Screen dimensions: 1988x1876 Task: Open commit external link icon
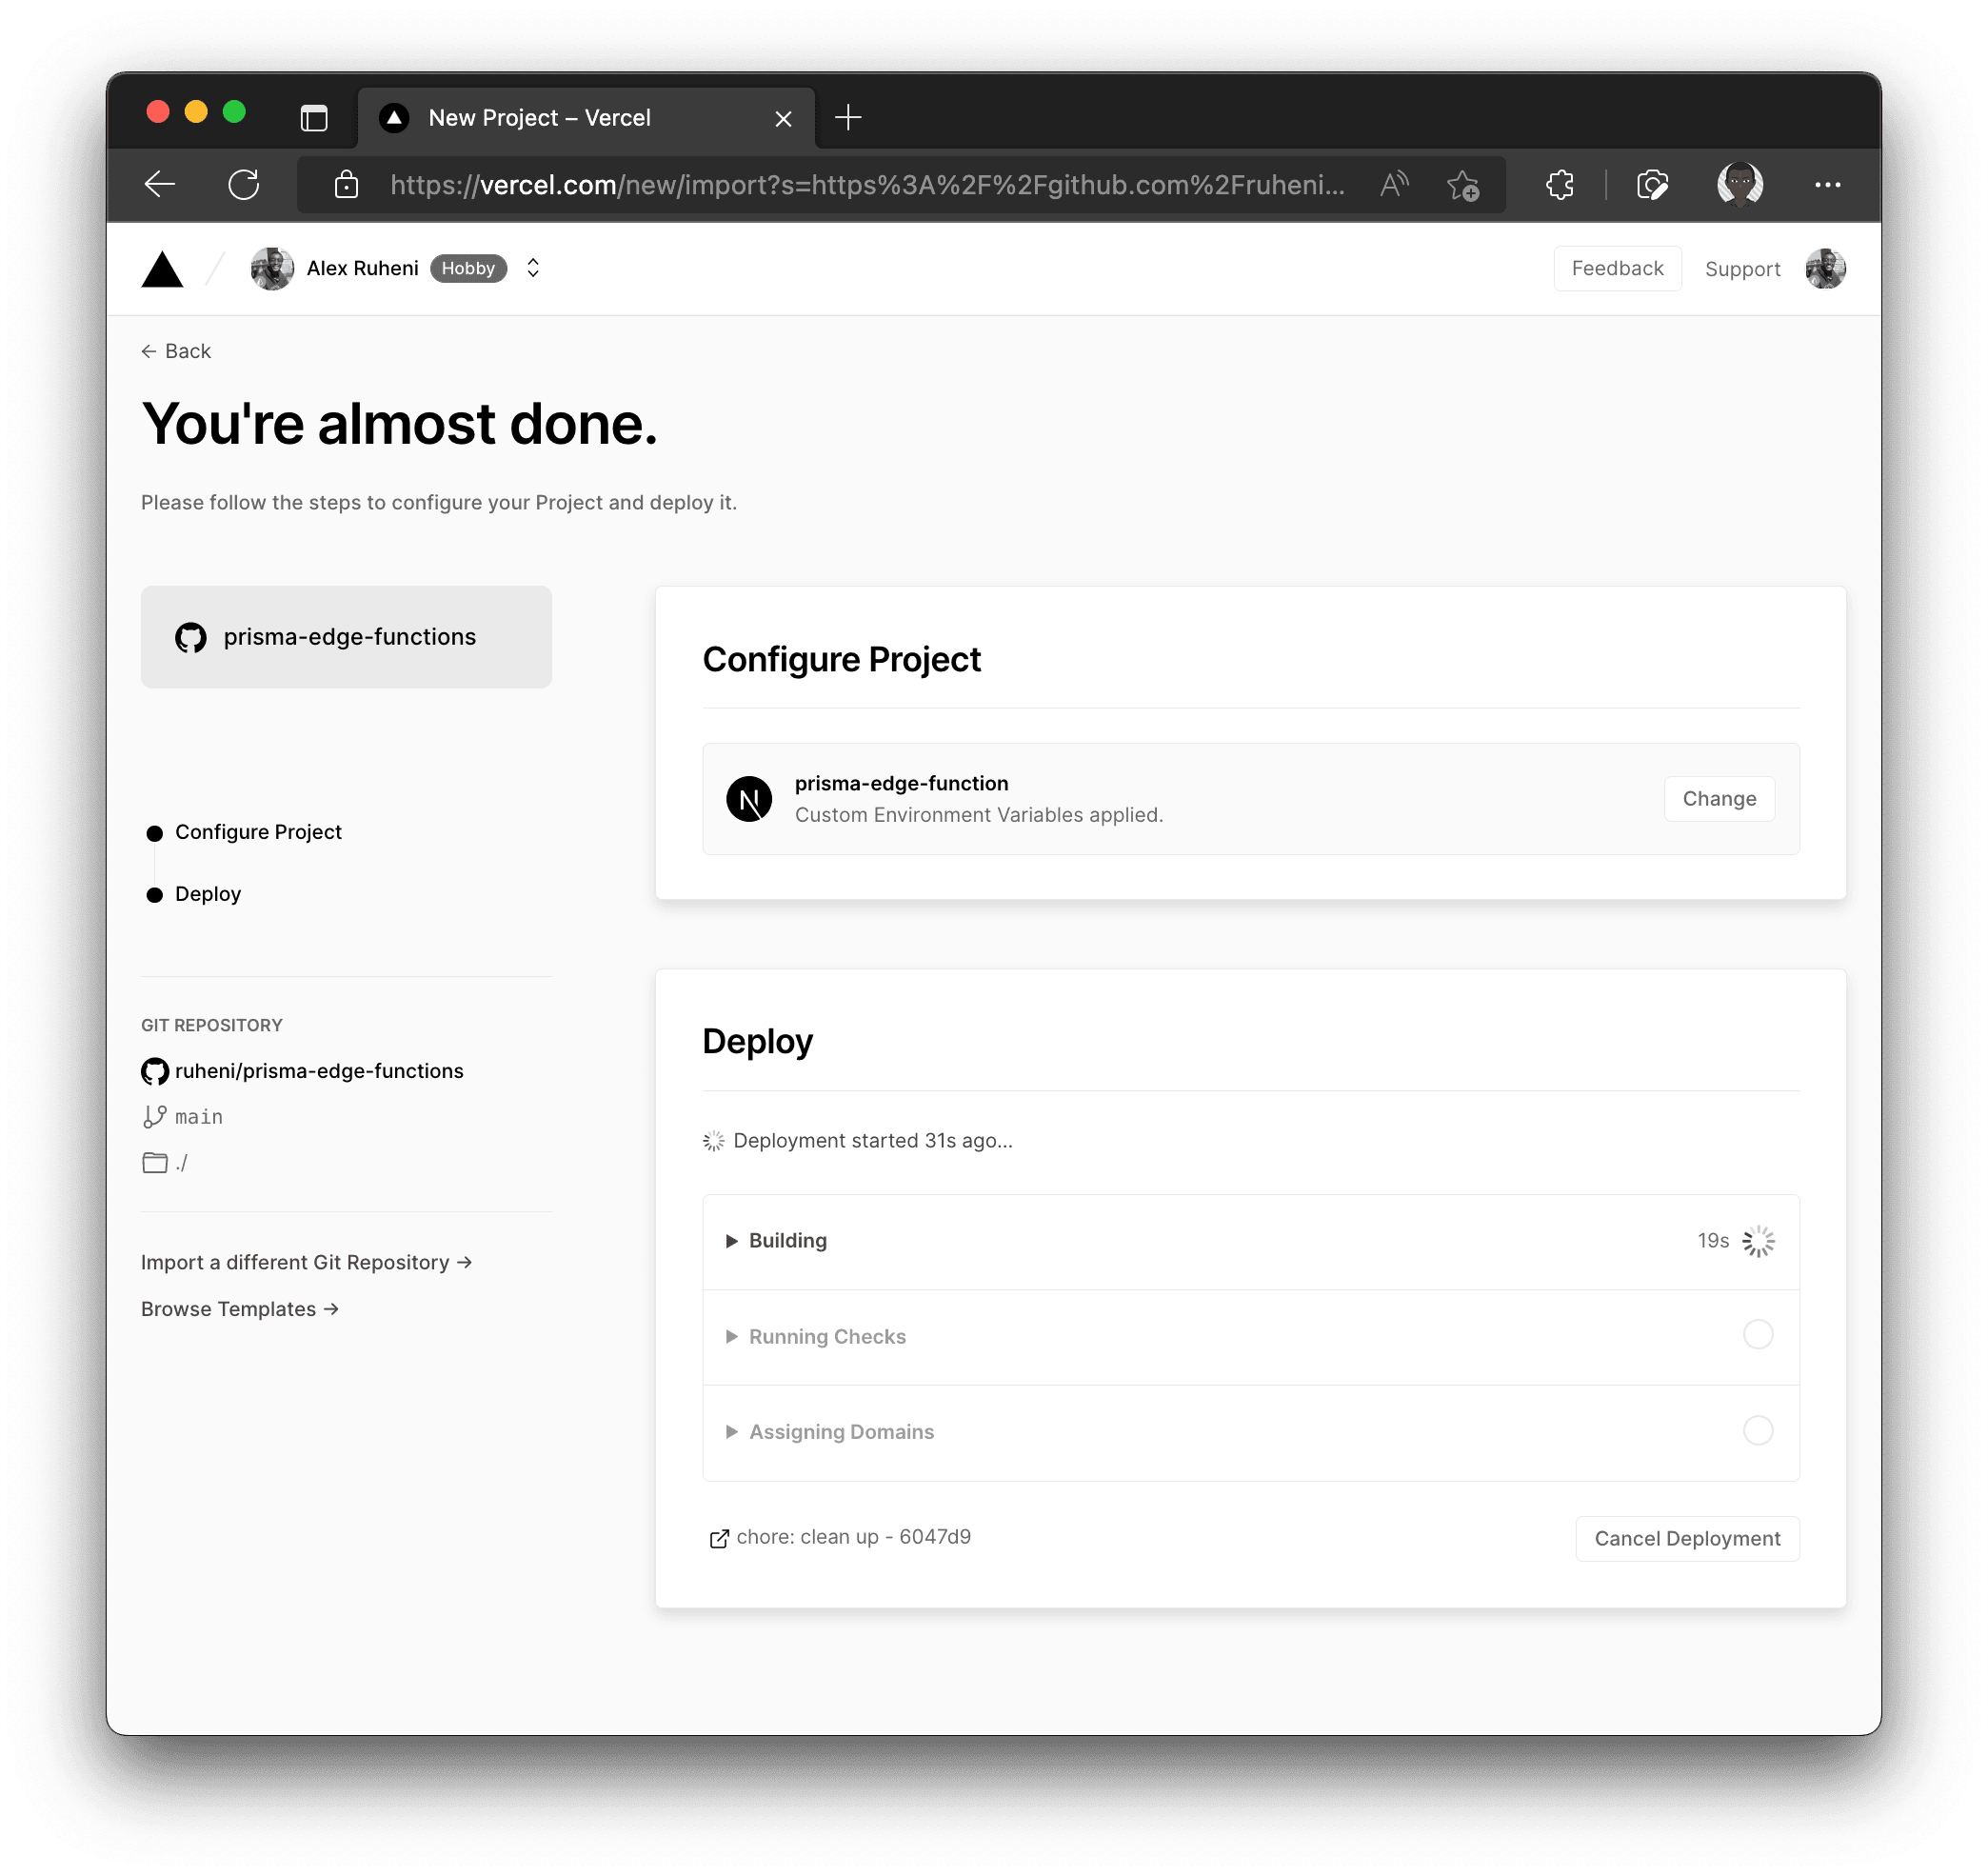pyautogui.click(x=718, y=1539)
